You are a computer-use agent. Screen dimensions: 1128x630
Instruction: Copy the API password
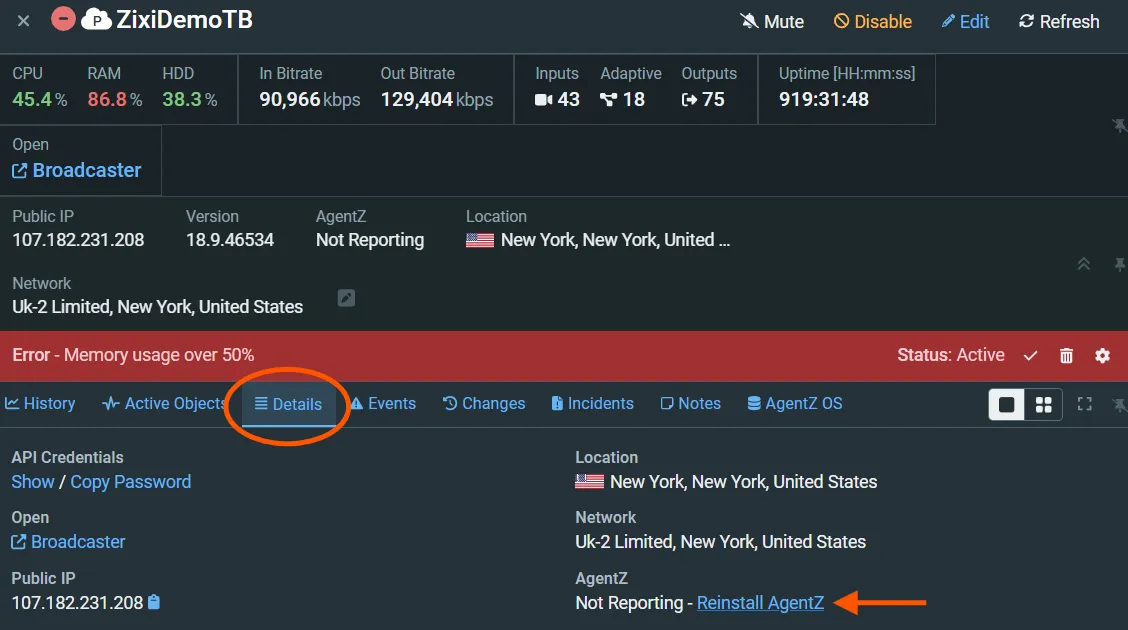131,482
